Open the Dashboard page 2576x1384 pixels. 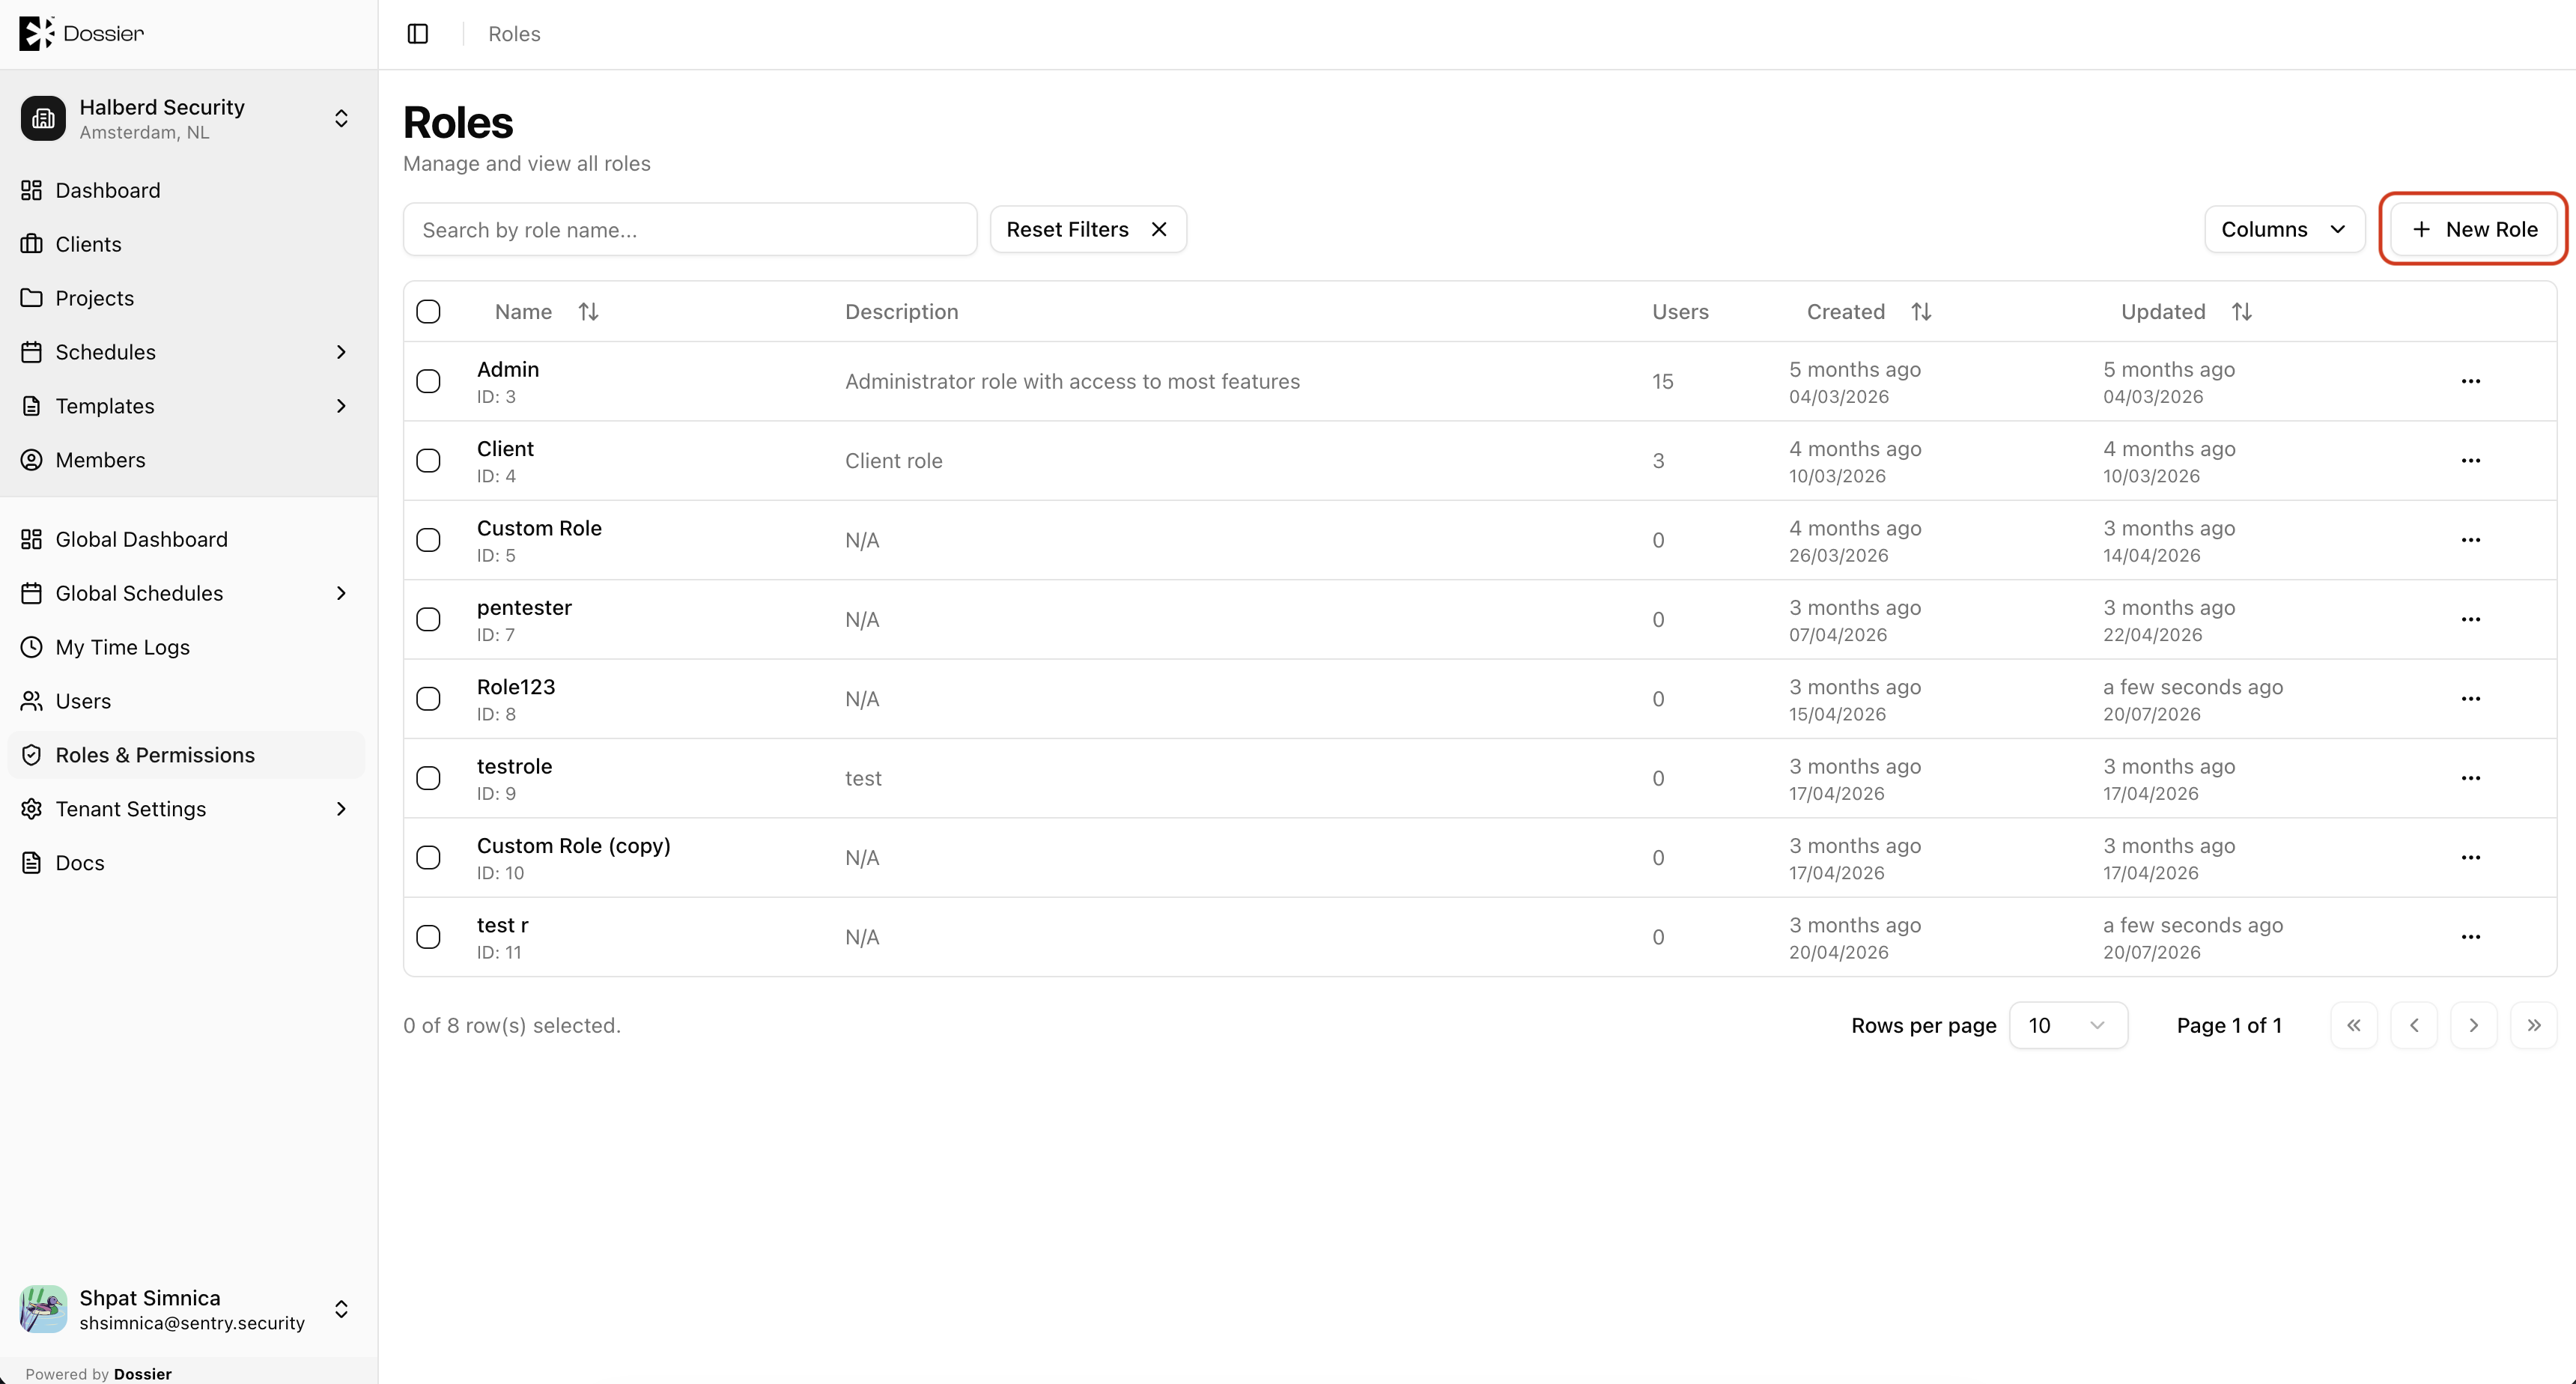[x=187, y=190]
